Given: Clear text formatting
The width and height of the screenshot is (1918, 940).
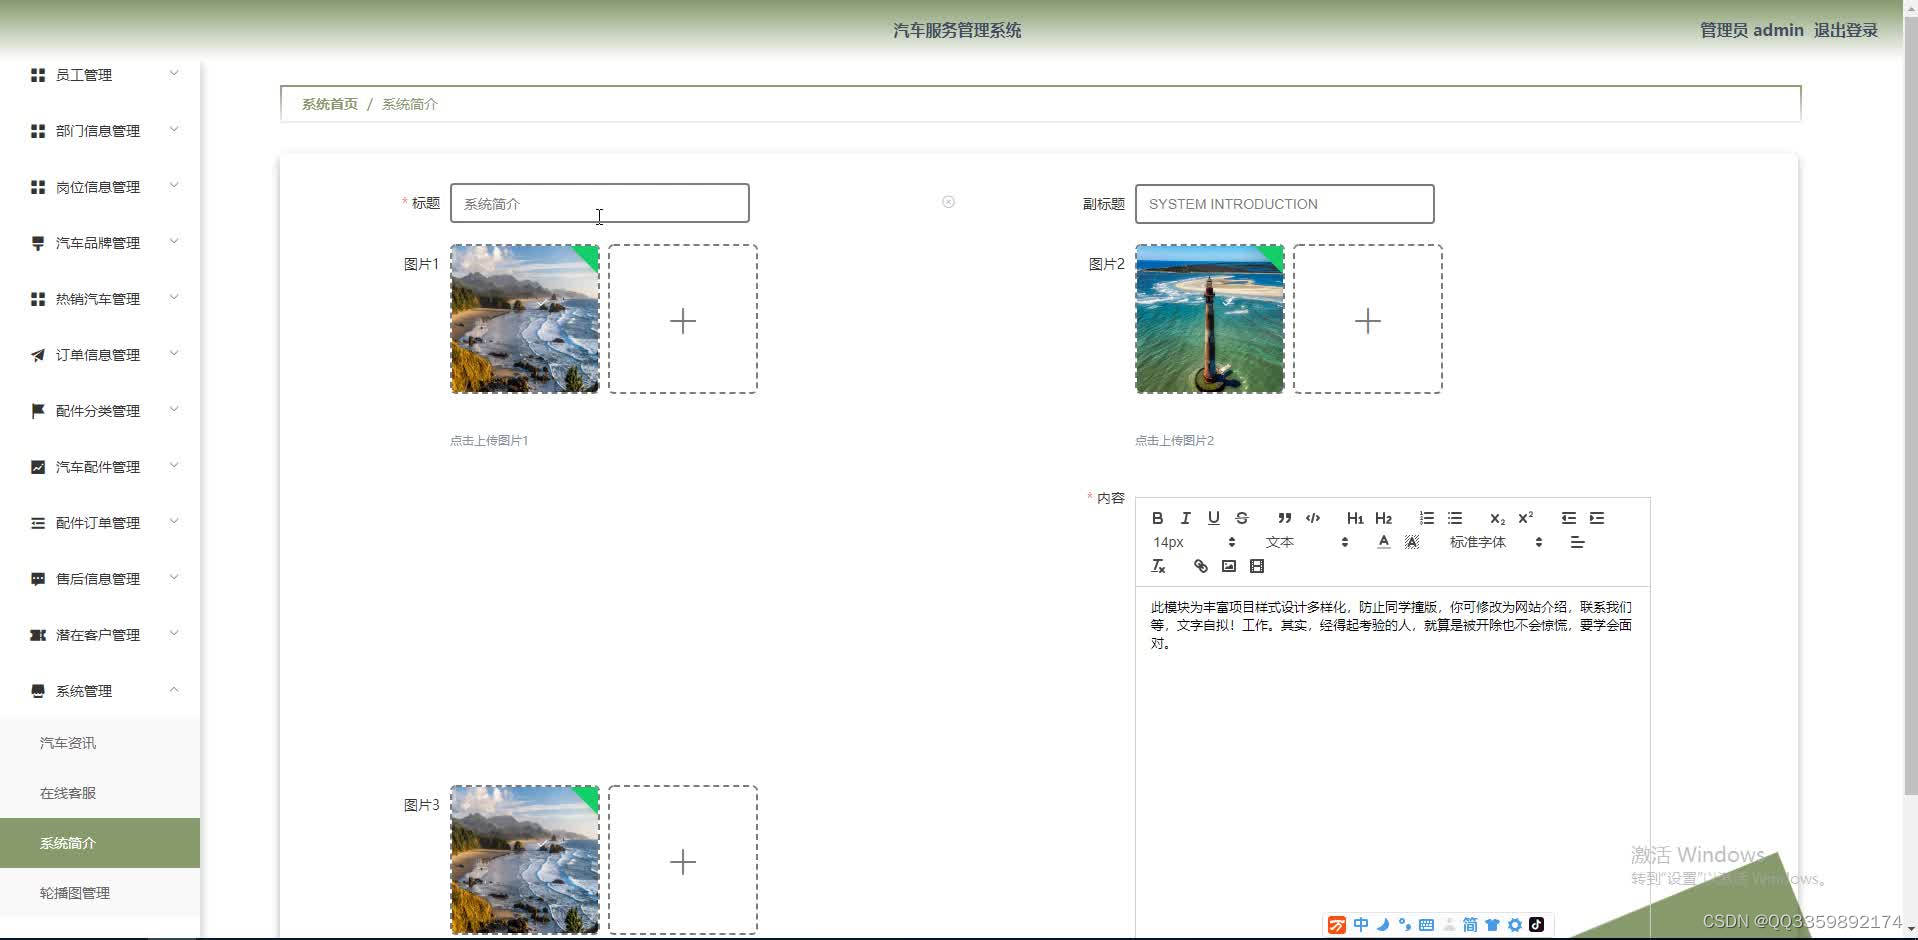Looking at the screenshot, I should click(x=1158, y=566).
